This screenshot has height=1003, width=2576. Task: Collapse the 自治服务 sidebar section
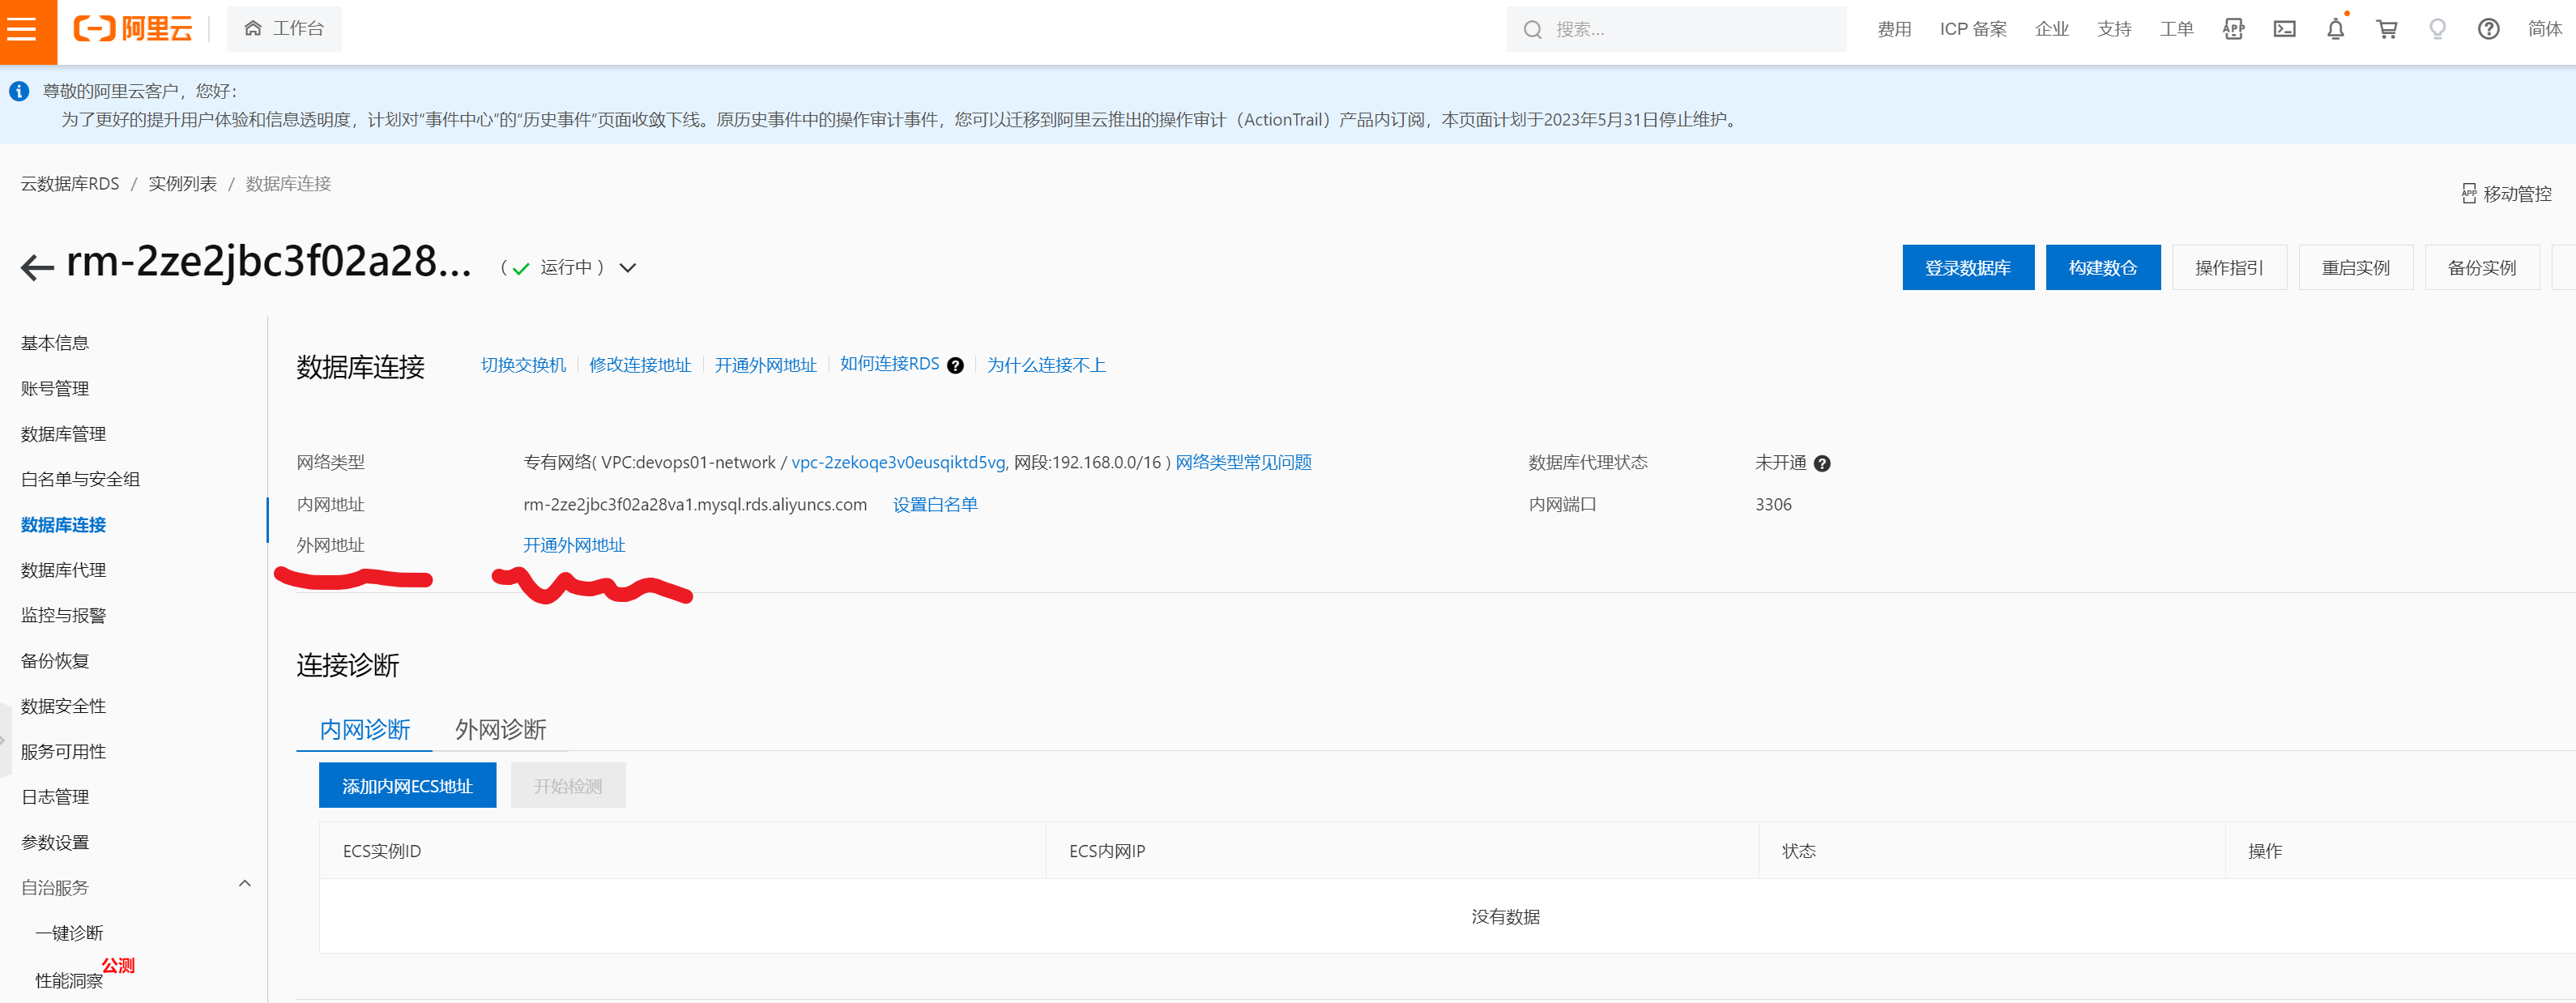(x=244, y=884)
